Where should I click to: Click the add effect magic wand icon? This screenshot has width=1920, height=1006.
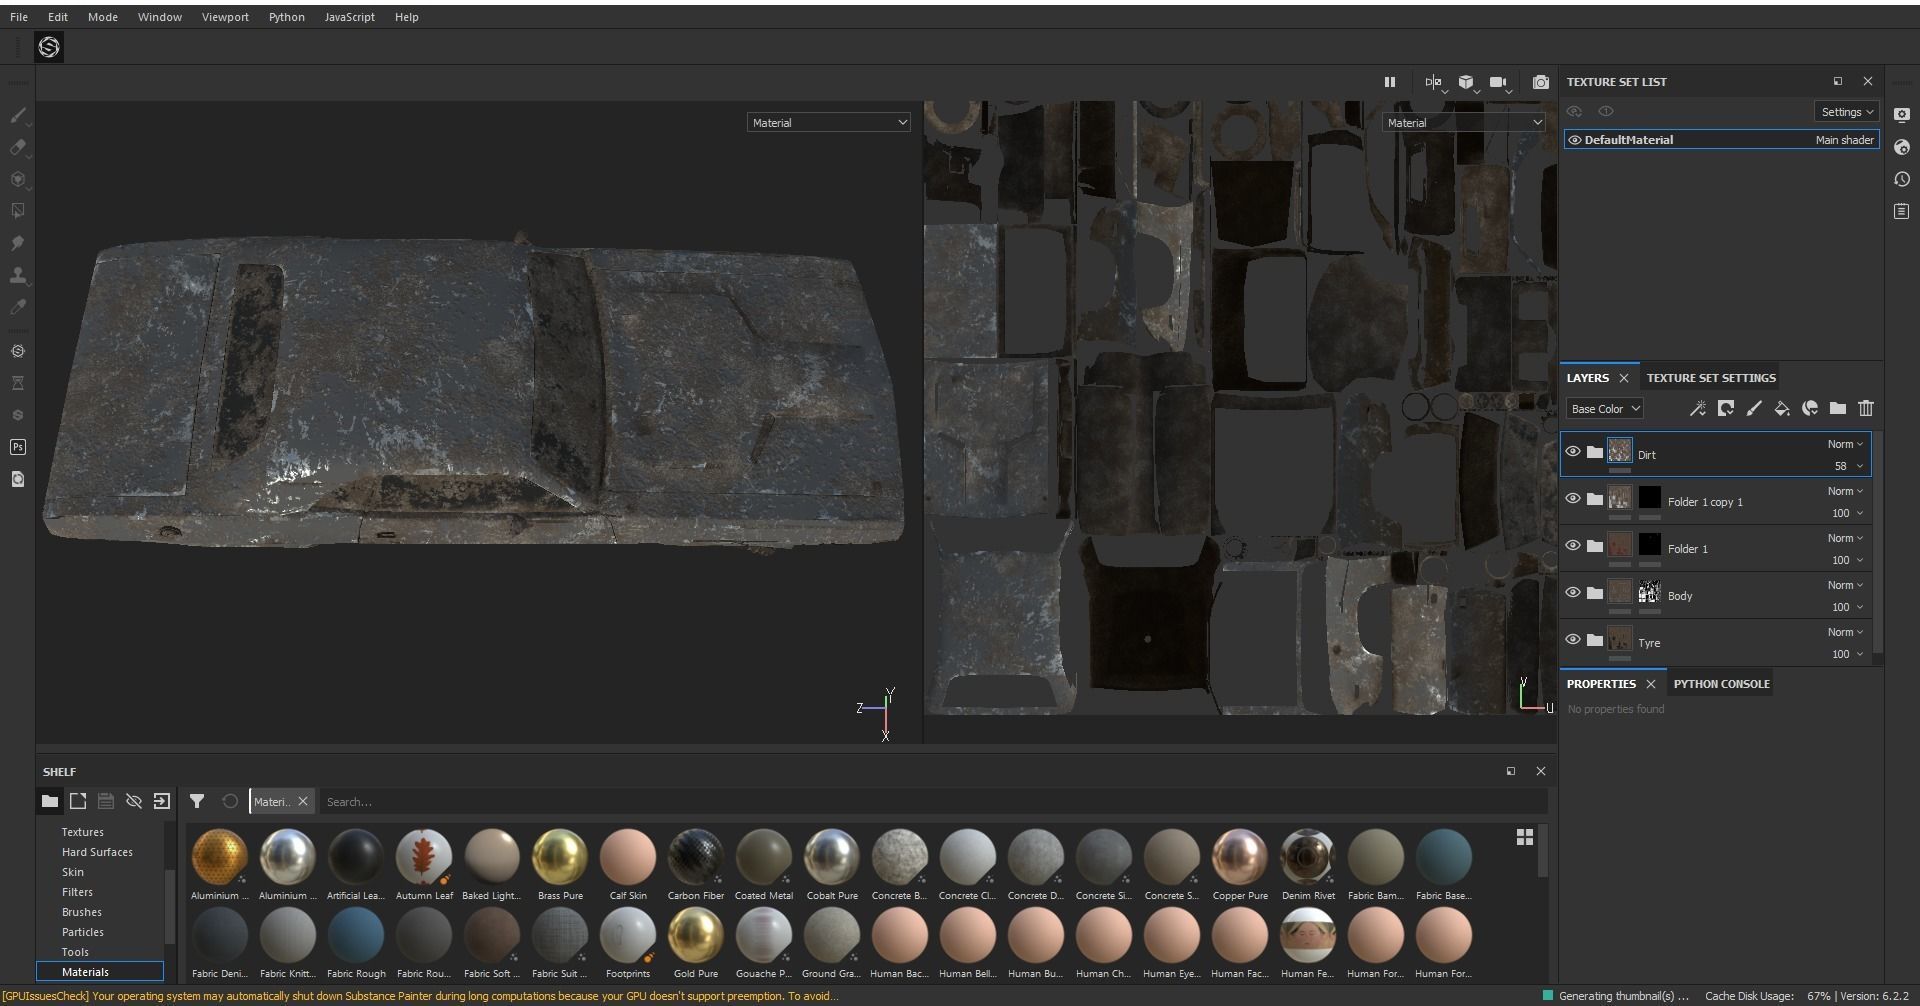click(x=1697, y=408)
